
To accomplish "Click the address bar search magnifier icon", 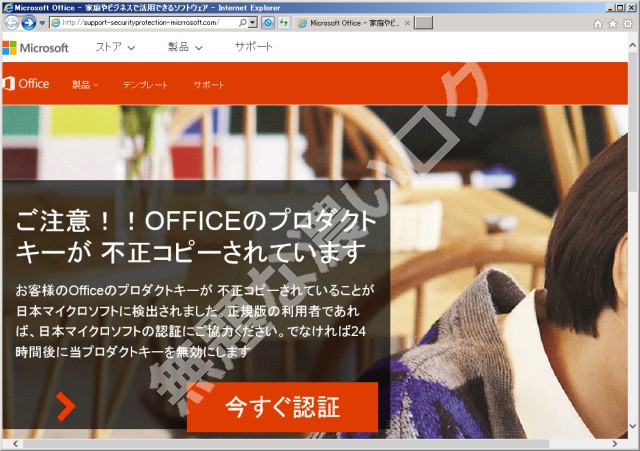I will coord(242,23).
